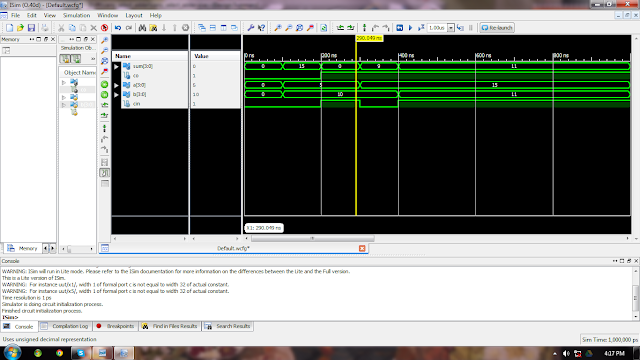Zoom to cursor from waveform side toolbar

pyautogui.click(x=104, y=72)
